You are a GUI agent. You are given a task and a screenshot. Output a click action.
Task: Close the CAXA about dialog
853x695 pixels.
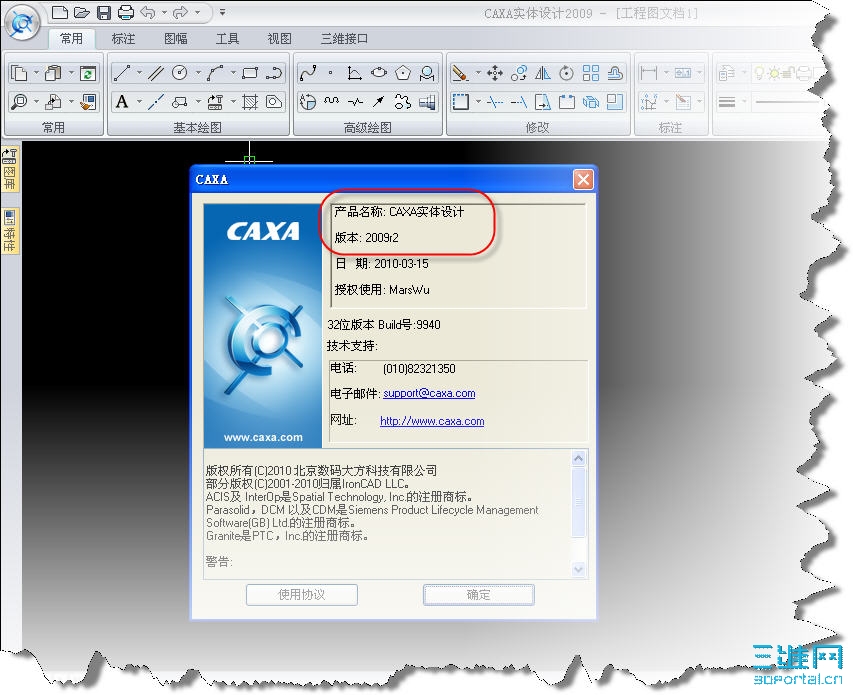583,179
